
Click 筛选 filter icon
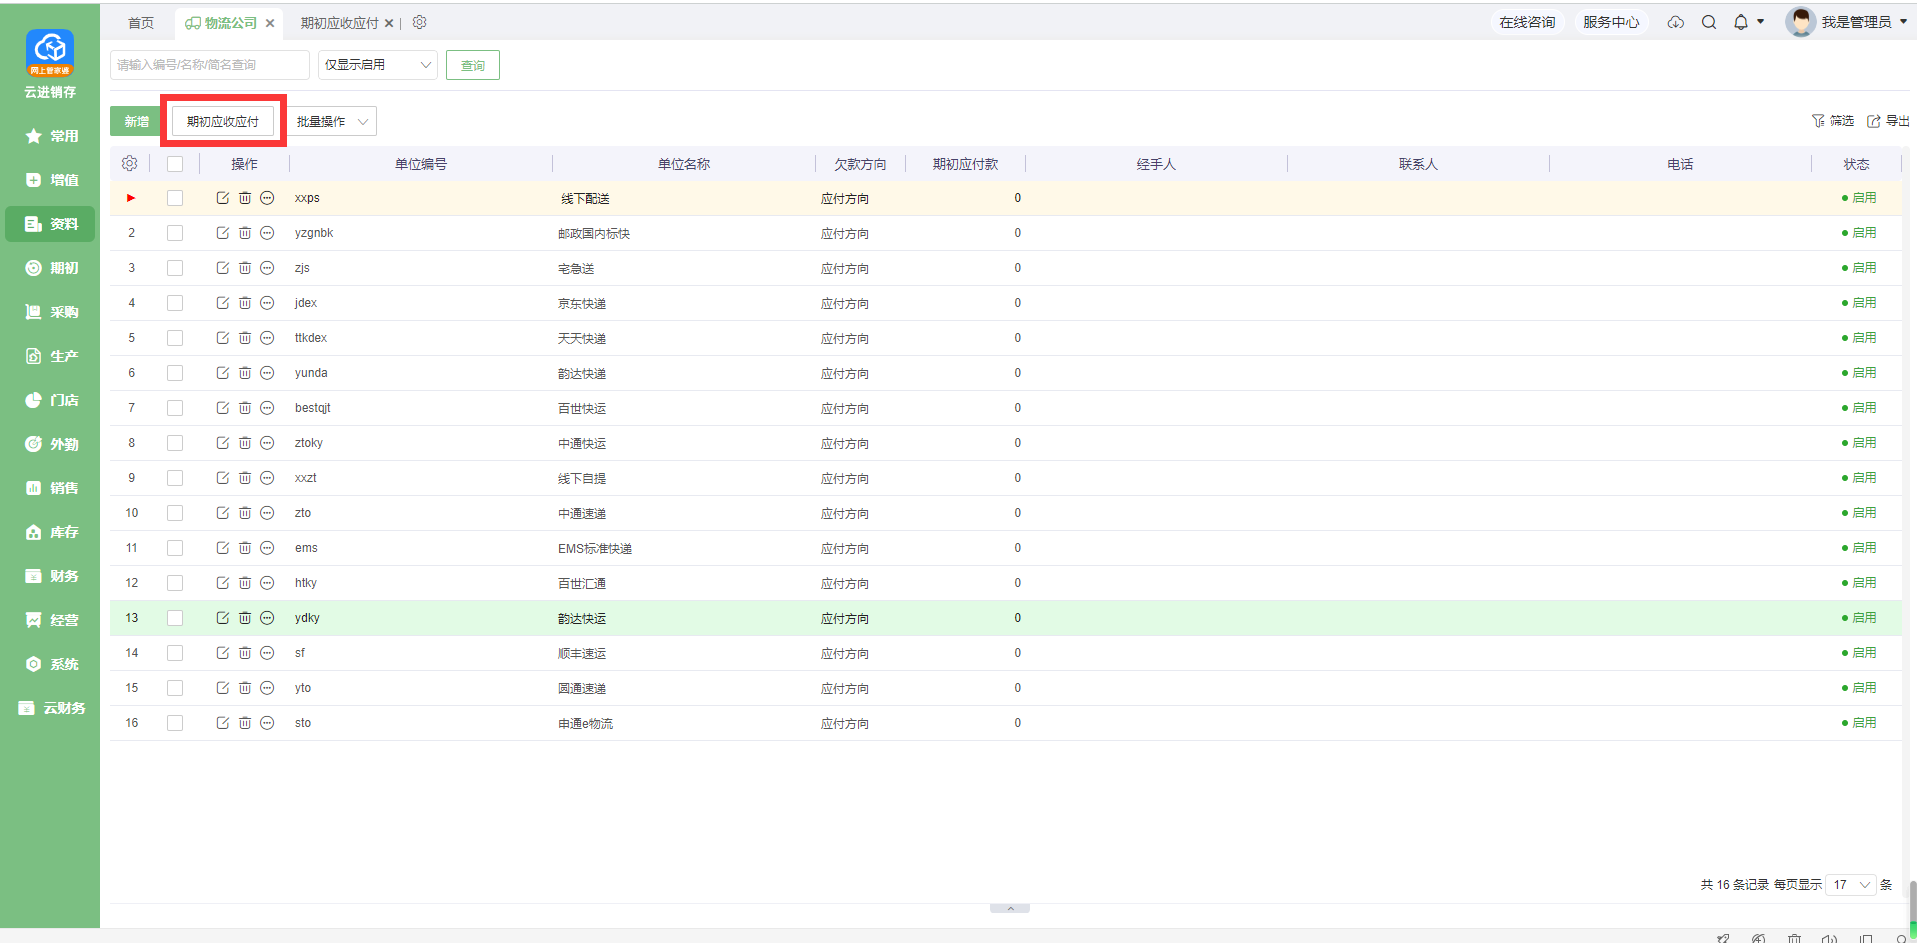[1818, 121]
